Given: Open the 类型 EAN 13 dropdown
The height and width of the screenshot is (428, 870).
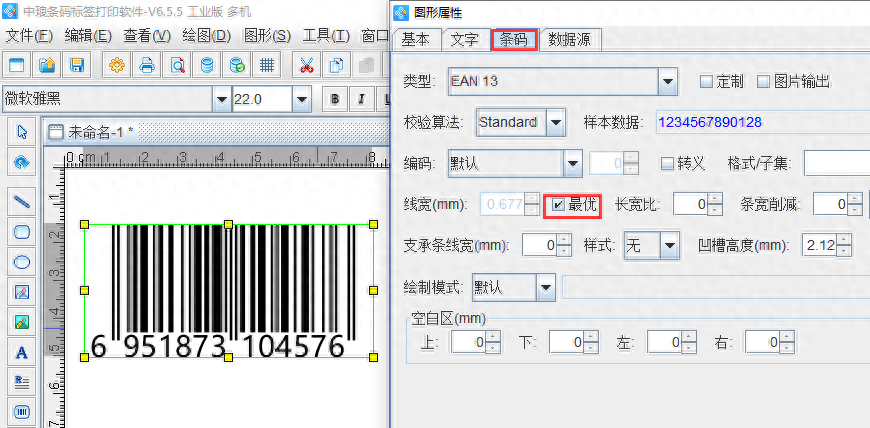Looking at the screenshot, I should coord(668,82).
